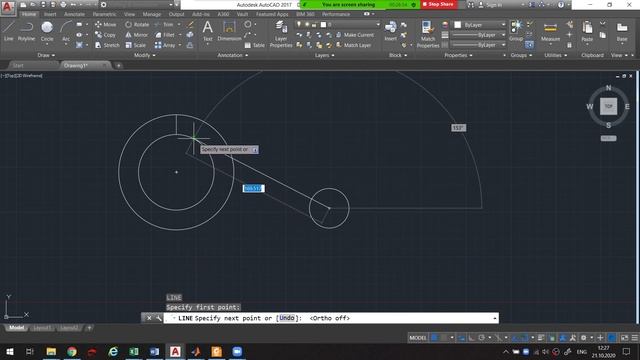Image resolution: width=640 pixels, height=360 pixels.
Task: Switch to the Manage ribbon tab
Action: click(152, 14)
